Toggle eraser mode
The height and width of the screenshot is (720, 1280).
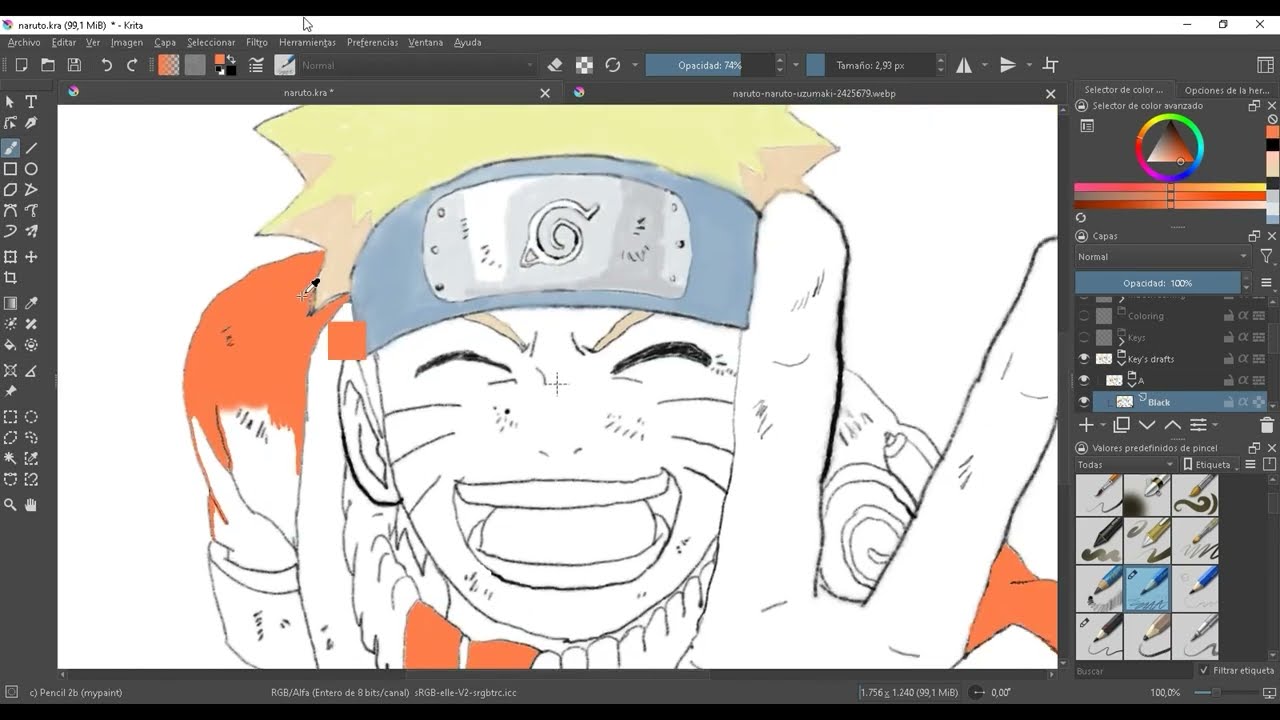coord(556,65)
